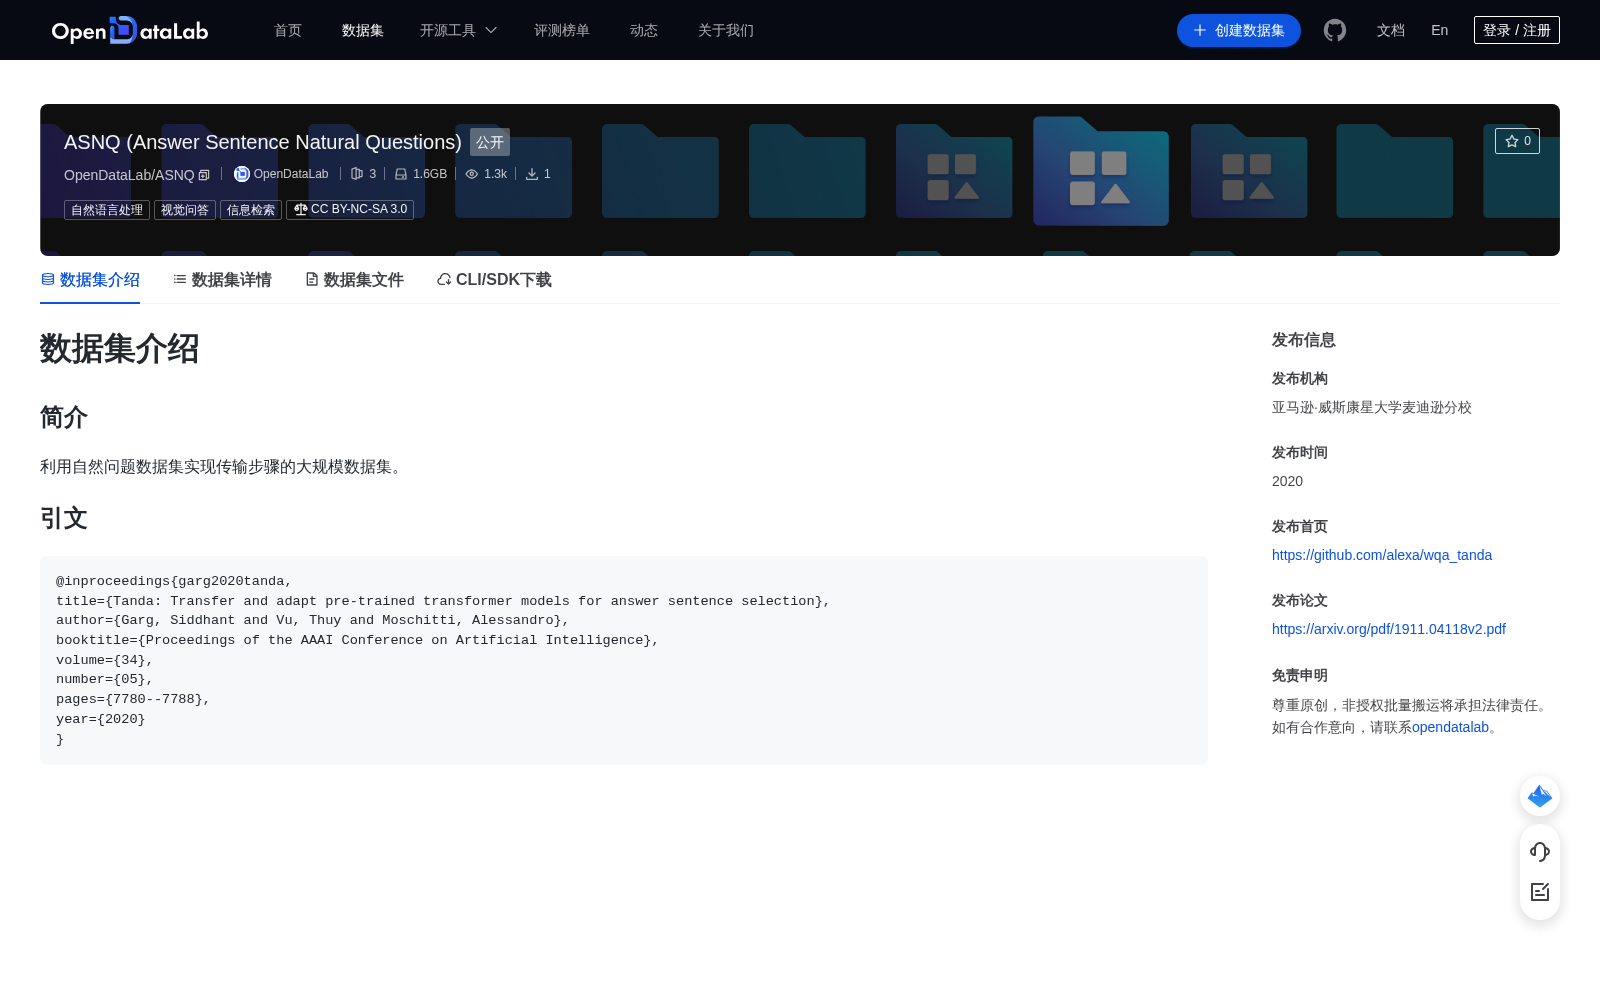The width and height of the screenshot is (1600, 1000).
Task: Click the 自然语言处理 tag
Action: [x=107, y=210]
